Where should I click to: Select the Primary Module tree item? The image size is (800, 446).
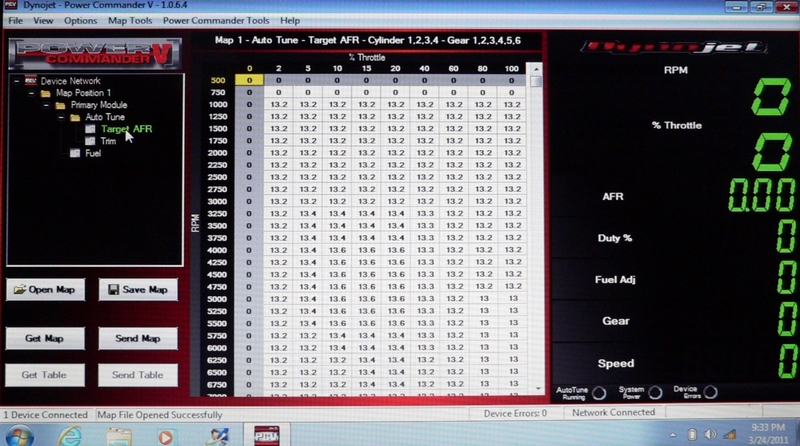[99, 105]
